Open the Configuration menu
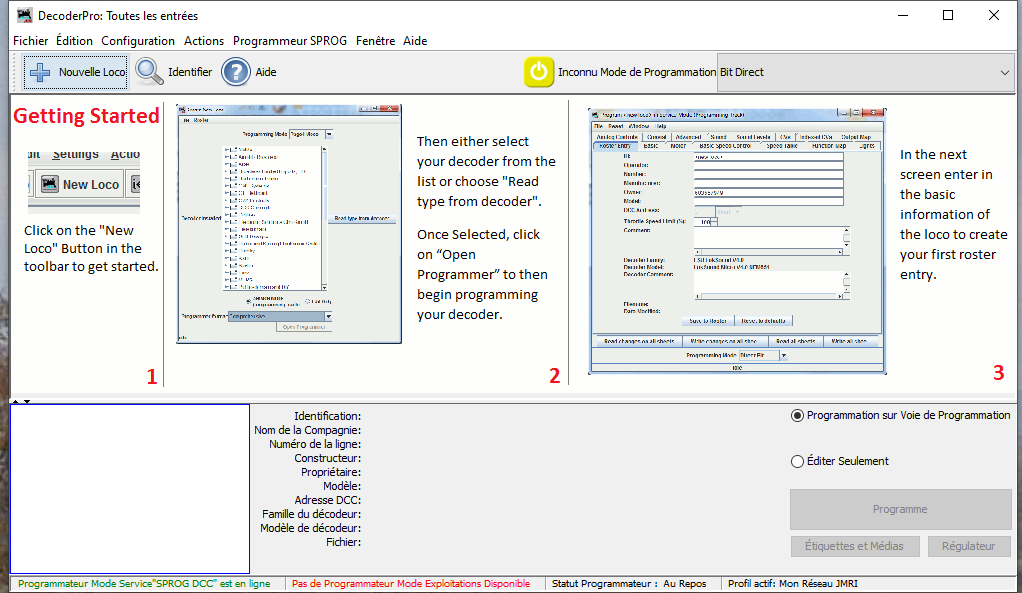The height and width of the screenshot is (593, 1022). click(x=138, y=40)
